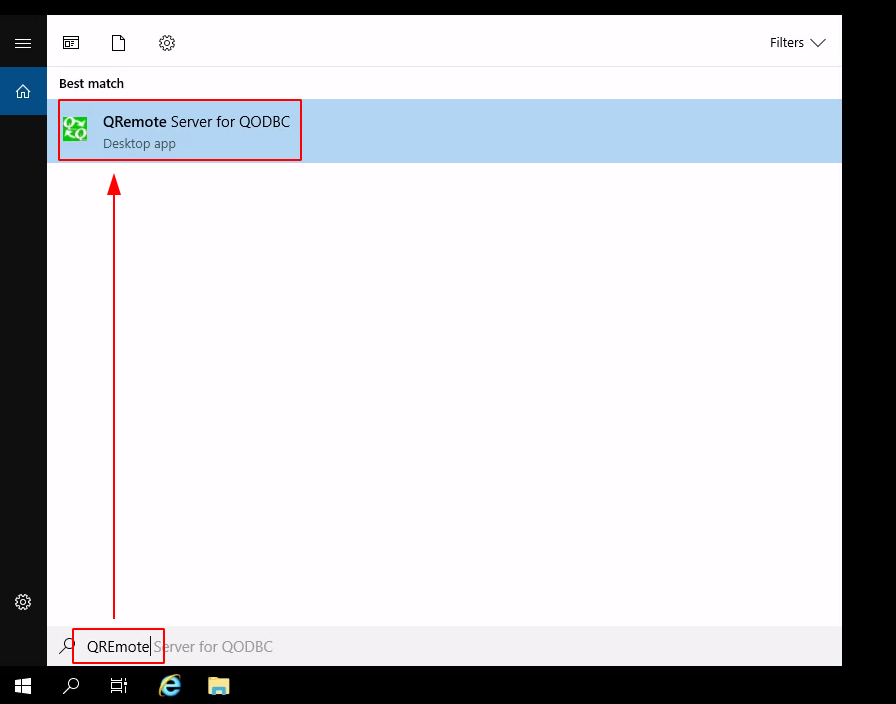Filter results by Settings gear icon

tap(167, 43)
